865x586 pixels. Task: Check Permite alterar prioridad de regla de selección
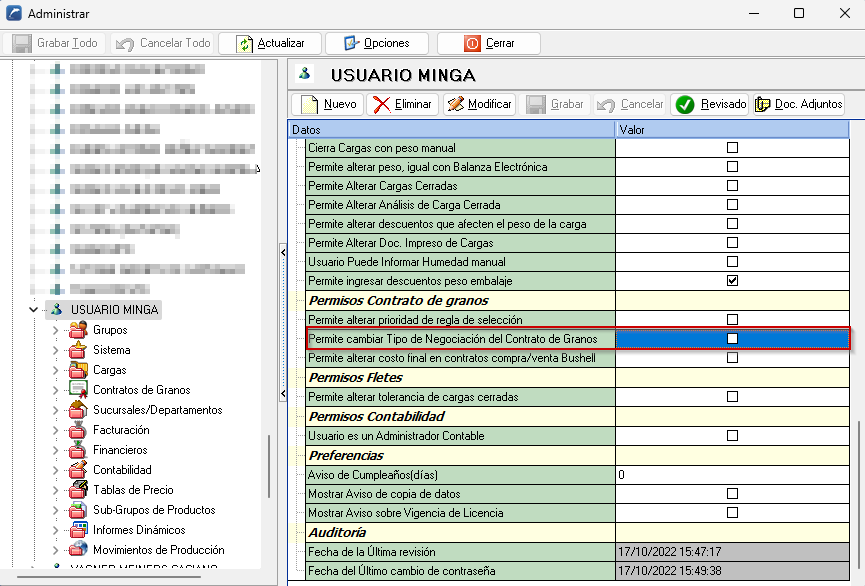point(732,319)
